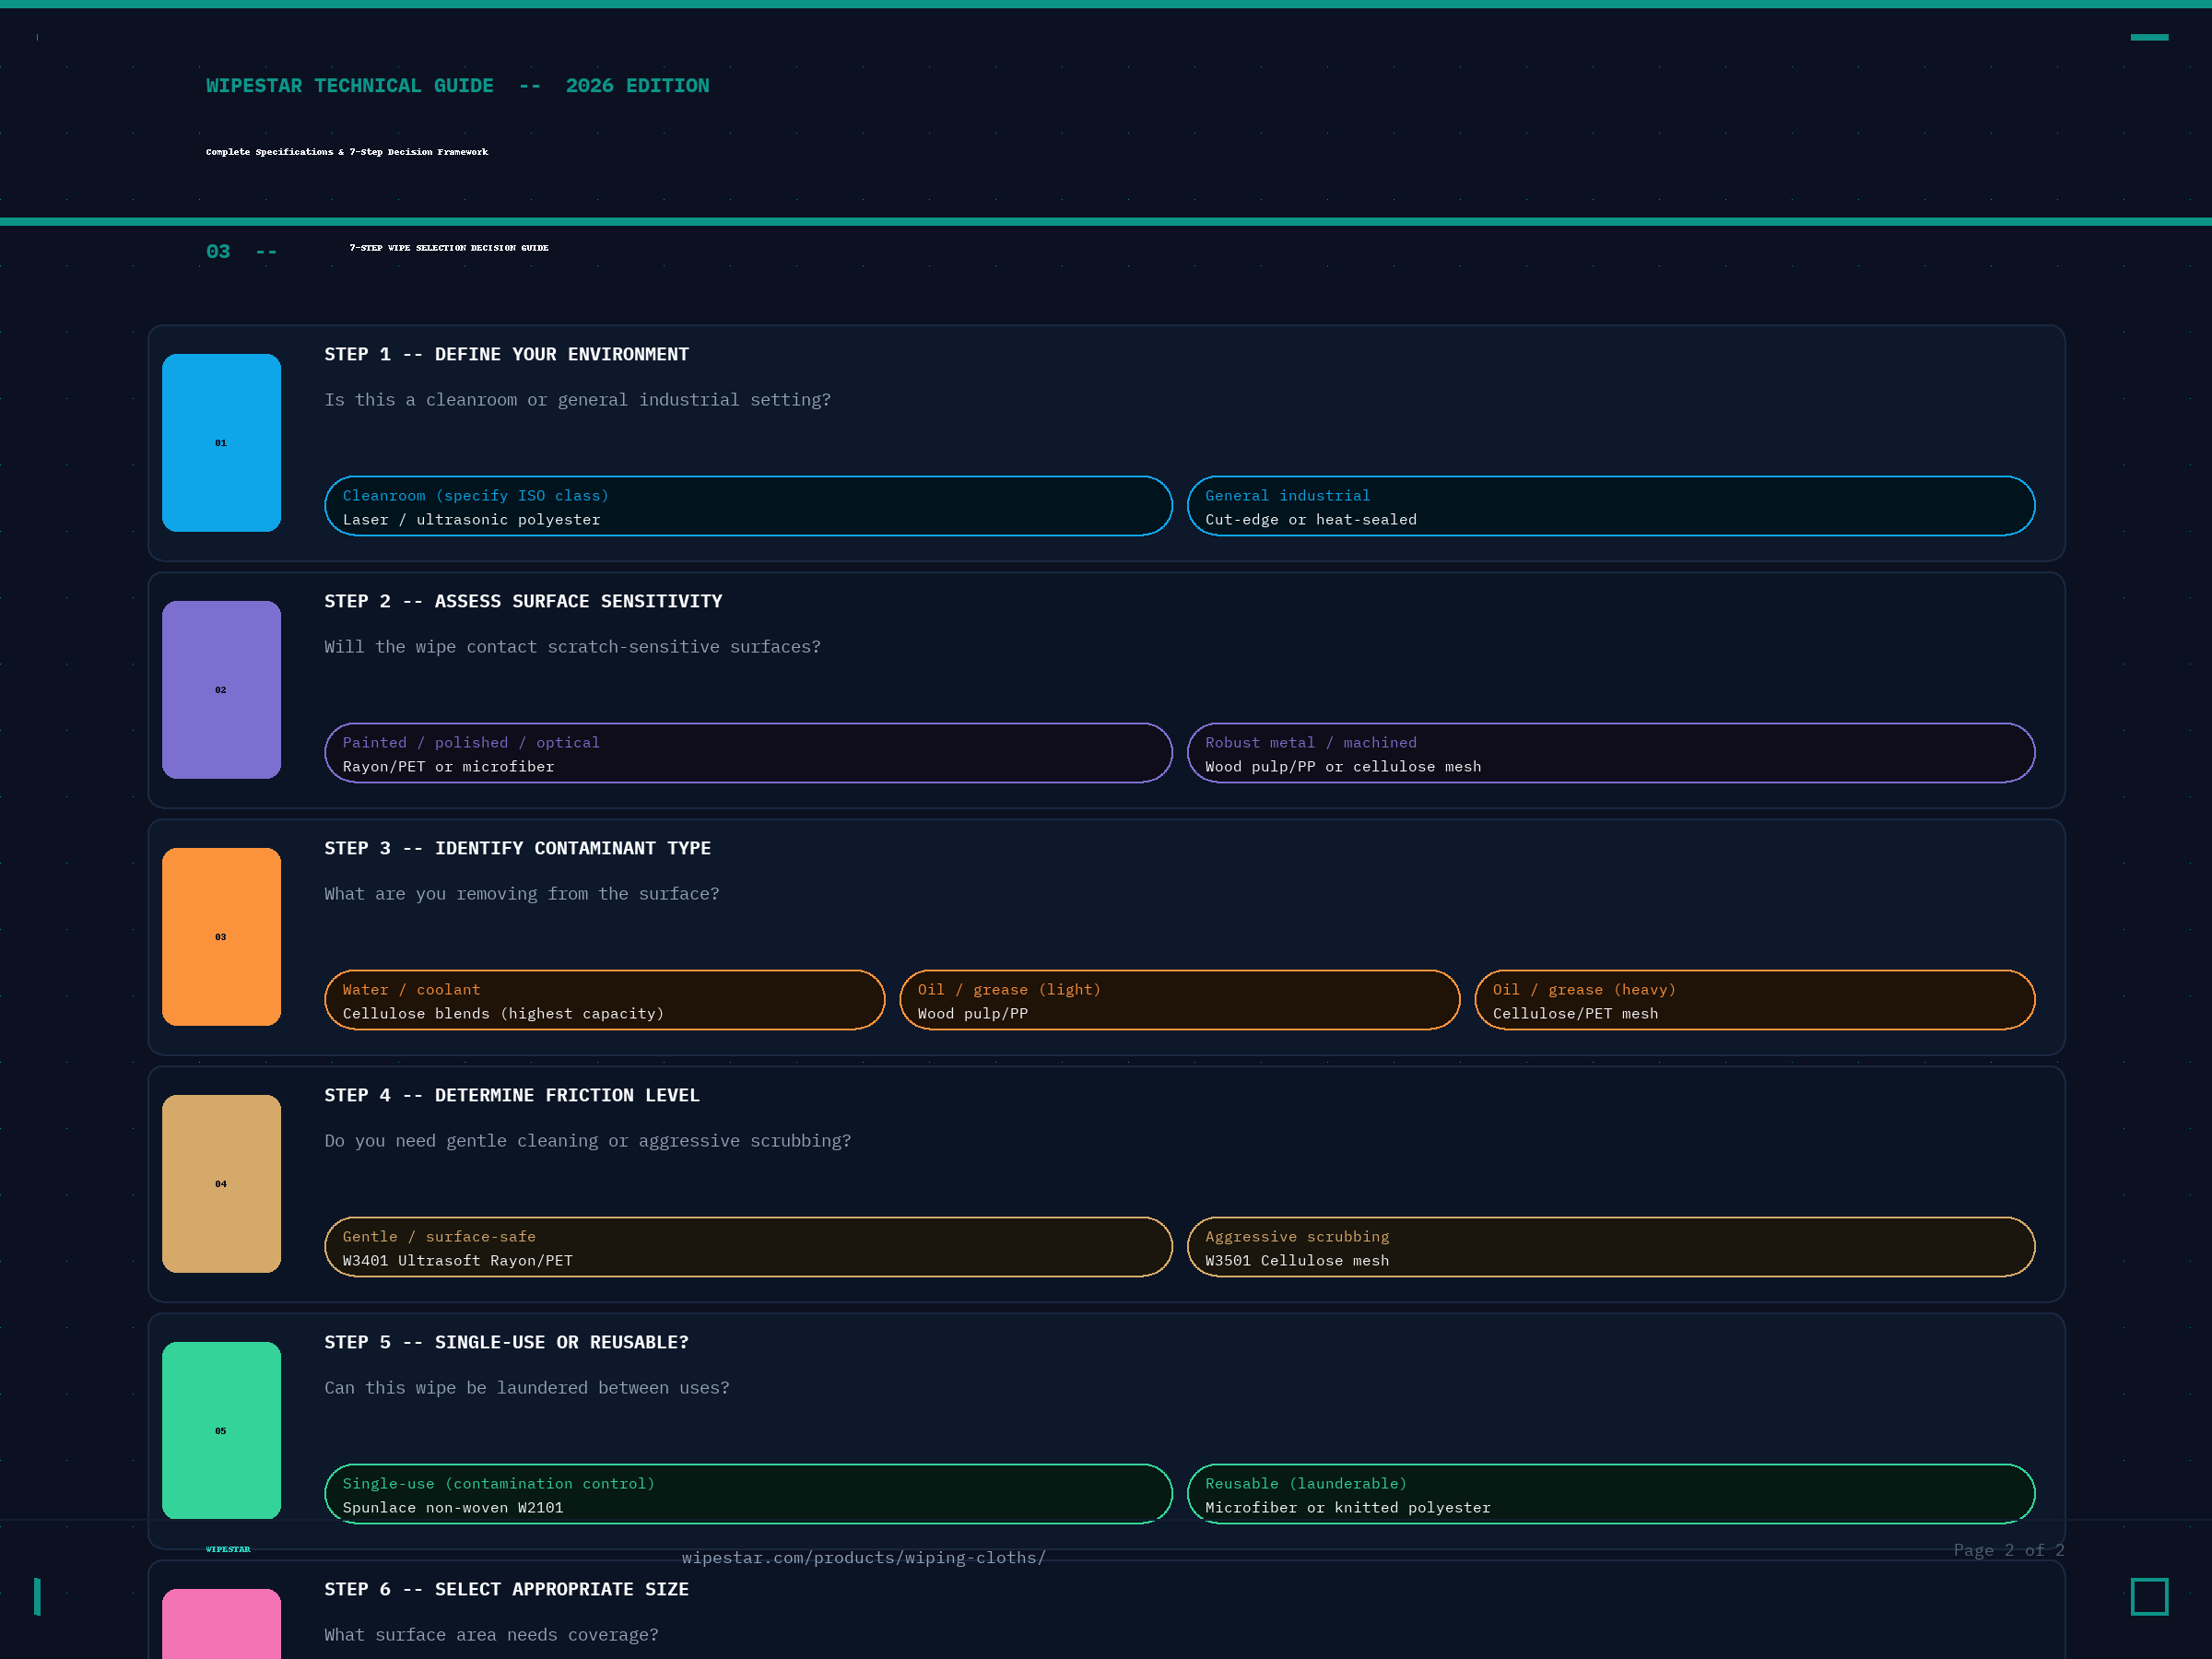Choose Painted / polished / optical option
The image size is (2212, 1659).
pos(747,753)
